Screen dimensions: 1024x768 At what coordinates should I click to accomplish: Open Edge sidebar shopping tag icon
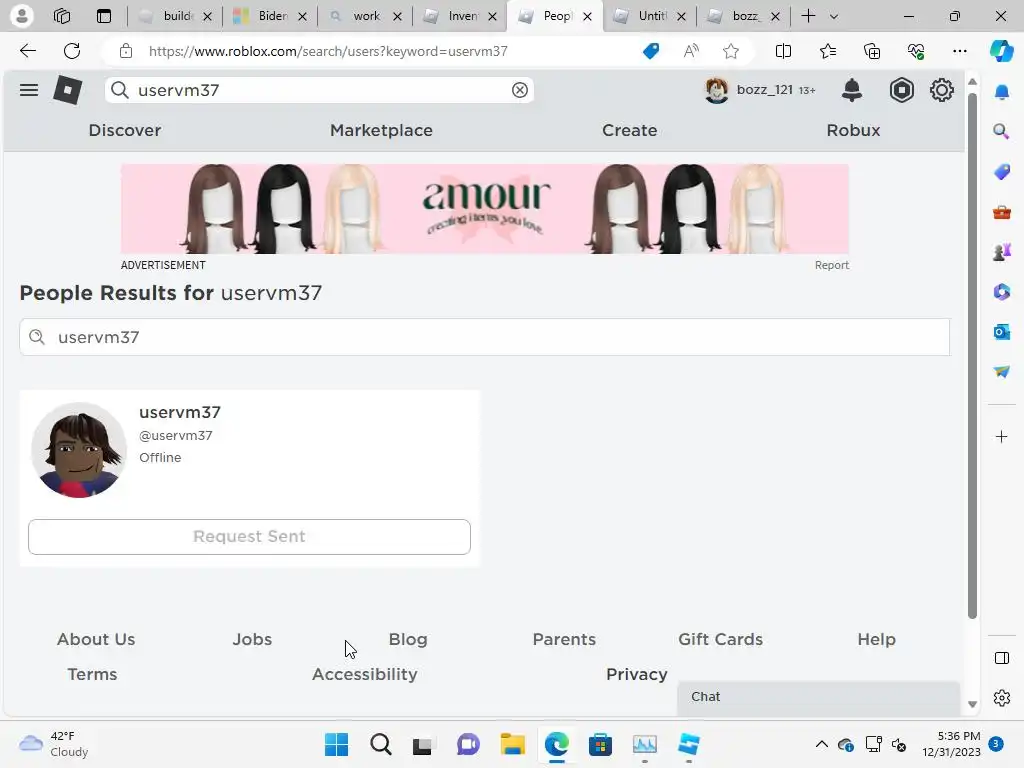pos(1002,172)
